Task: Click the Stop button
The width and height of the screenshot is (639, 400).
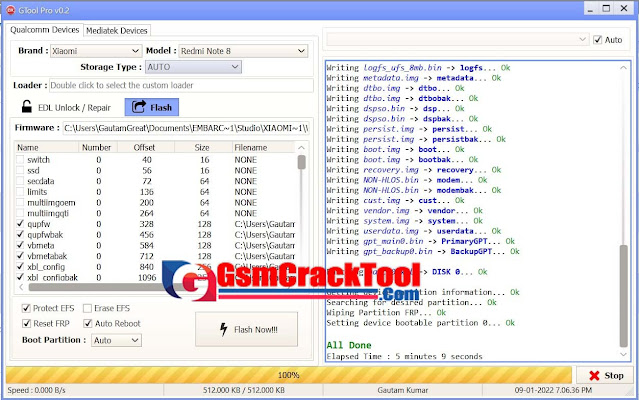Action: coord(605,376)
